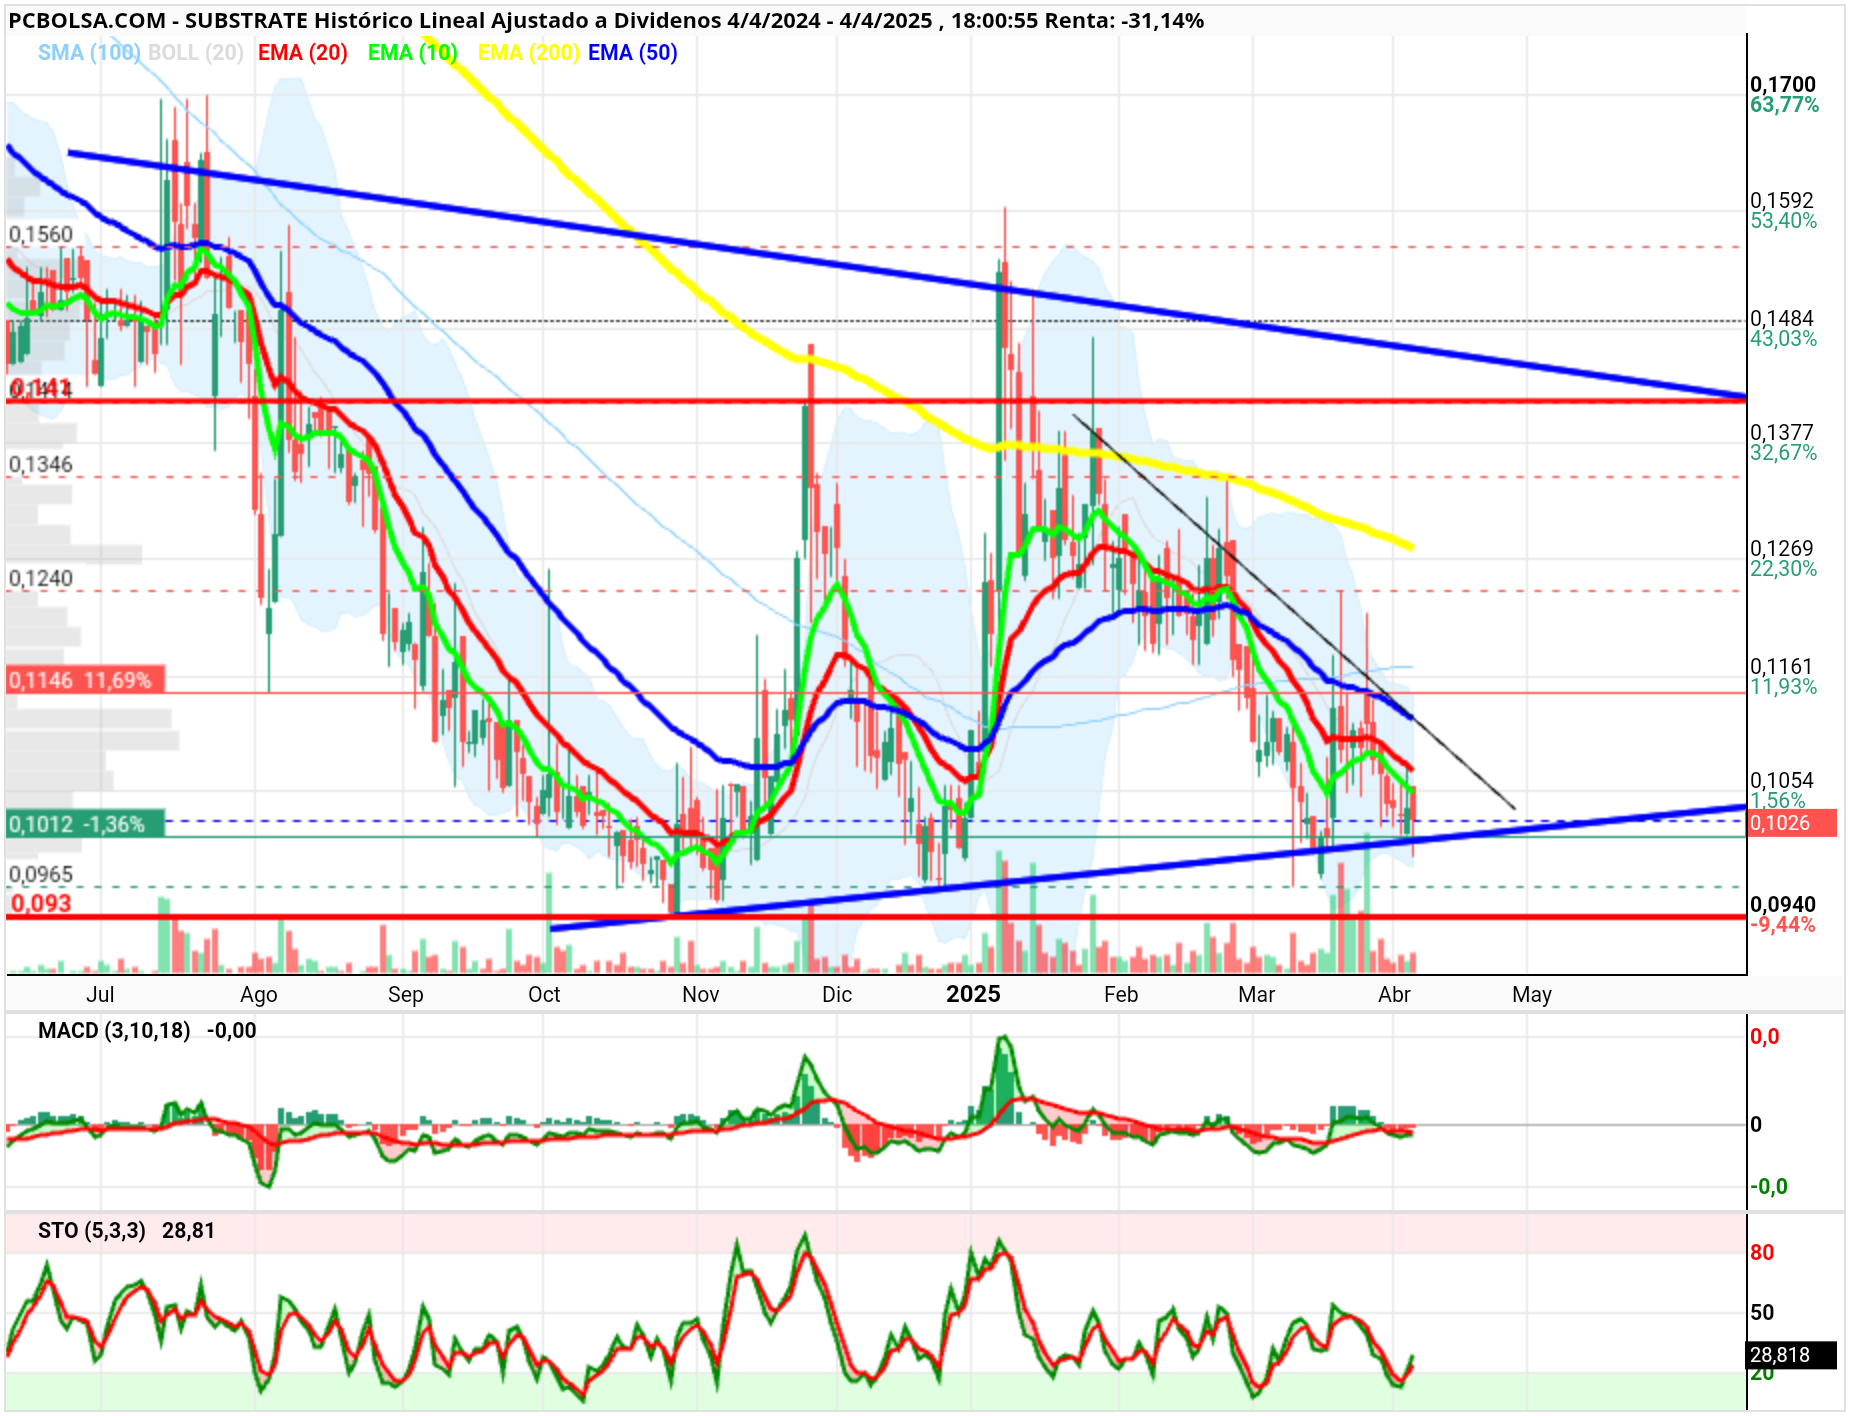Click the MACD (3,10,18) indicator title
Viewport: 1850px width, 1416px height.
click(x=114, y=1031)
